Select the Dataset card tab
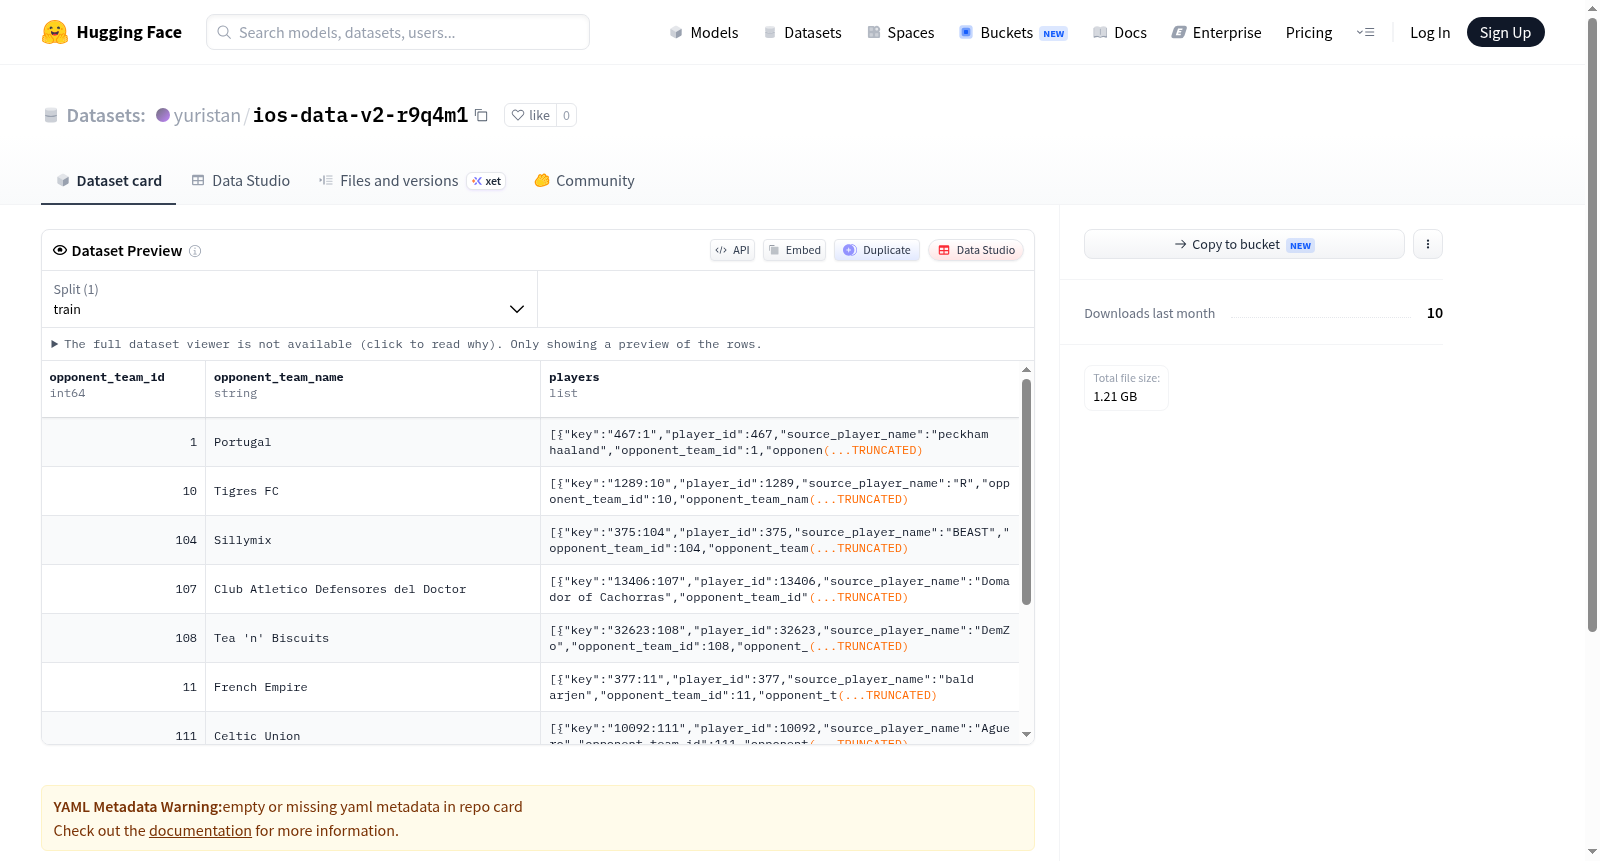 109,181
